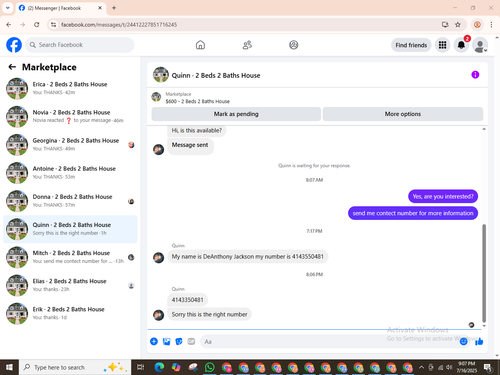500x375 pixels.
Task: Click 'Sorry this is the right number' message
Action: tap(209, 314)
